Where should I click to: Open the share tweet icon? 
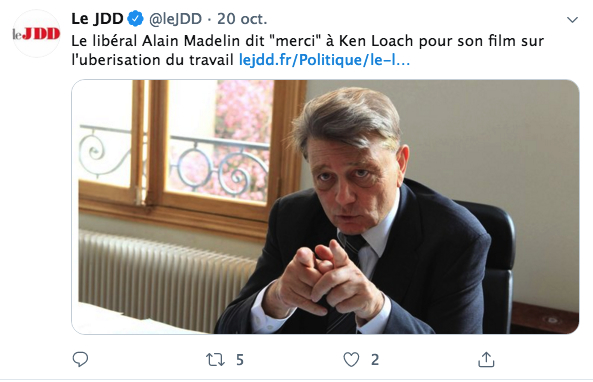click(486, 359)
